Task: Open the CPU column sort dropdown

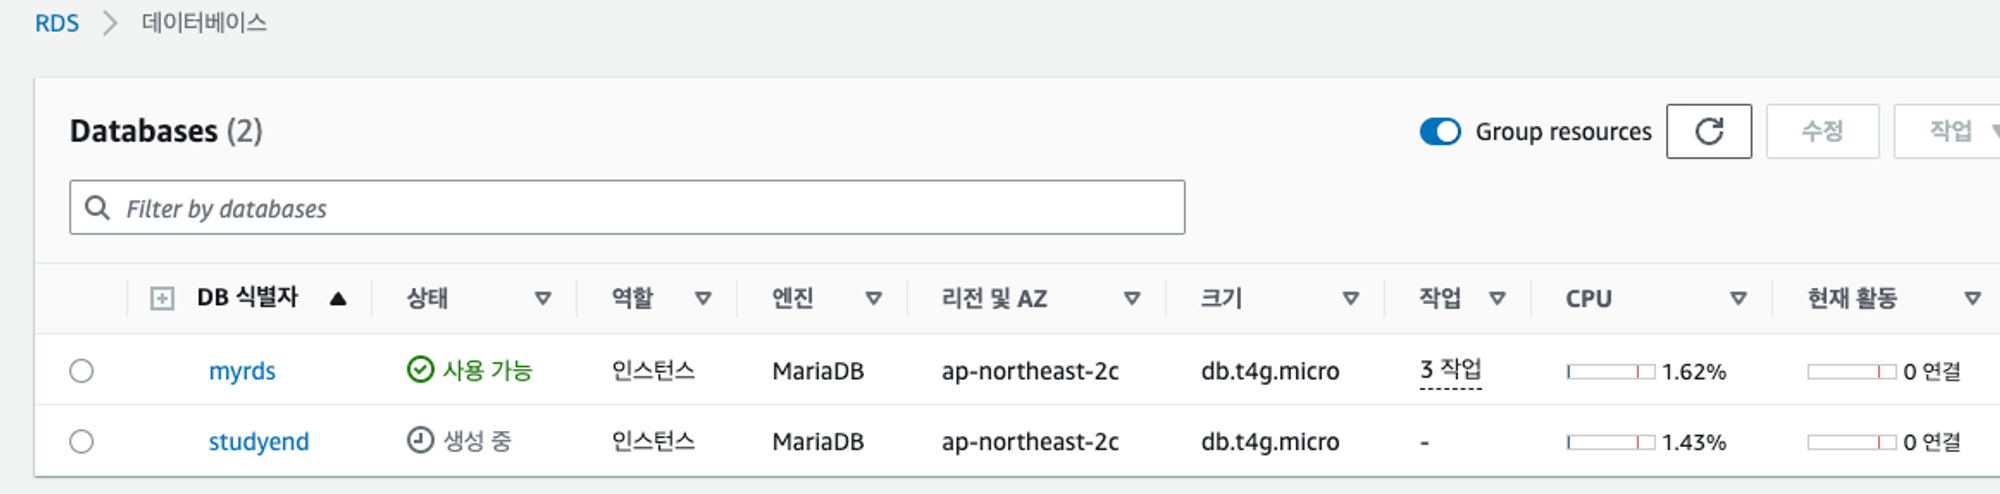Action: click(x=1738, y=298)
